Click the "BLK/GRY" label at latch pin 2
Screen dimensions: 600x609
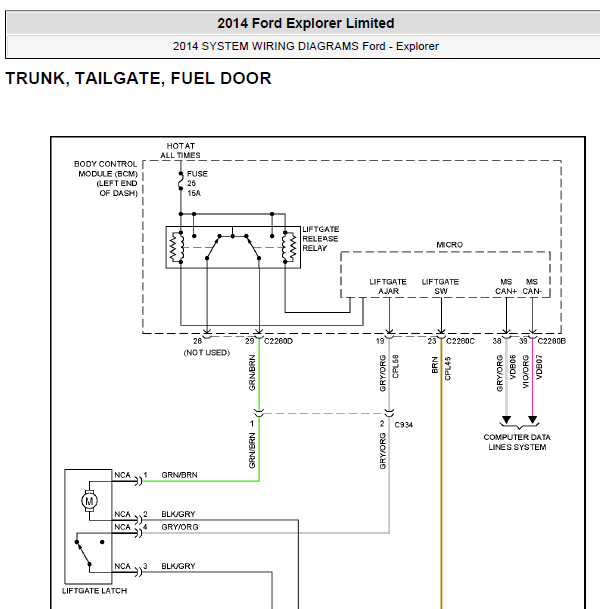pyautogui.click(x=178, y=514)
